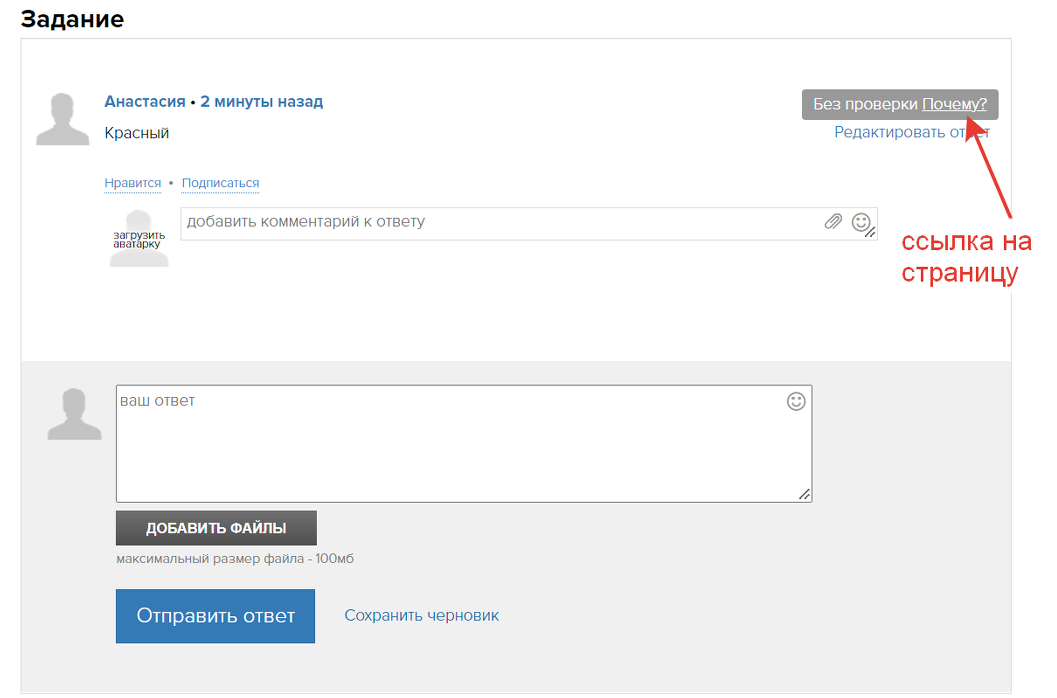Open emoji picker in the comment field

[x=861, y=222]
